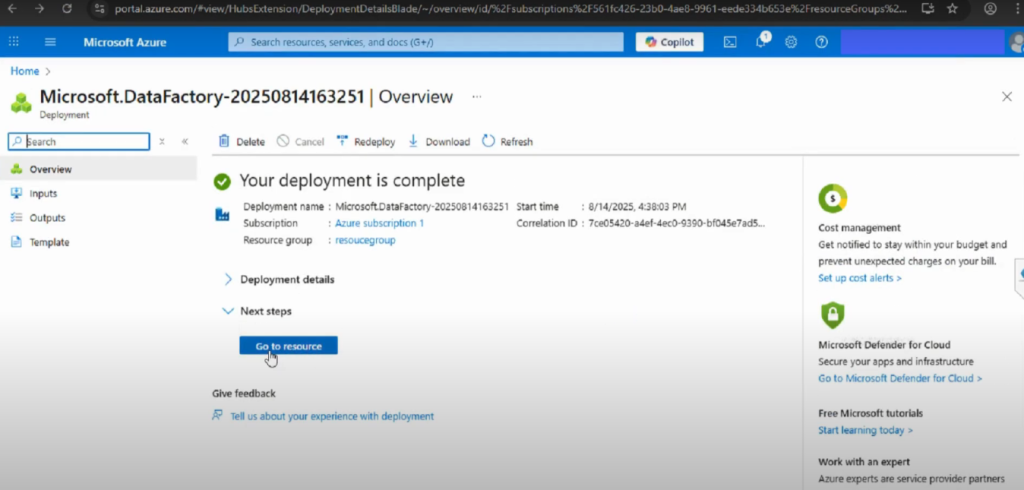Expand Deployment details section
Image resolution: width=1024 pixels, height=490 pixels.
click(279, 279)
